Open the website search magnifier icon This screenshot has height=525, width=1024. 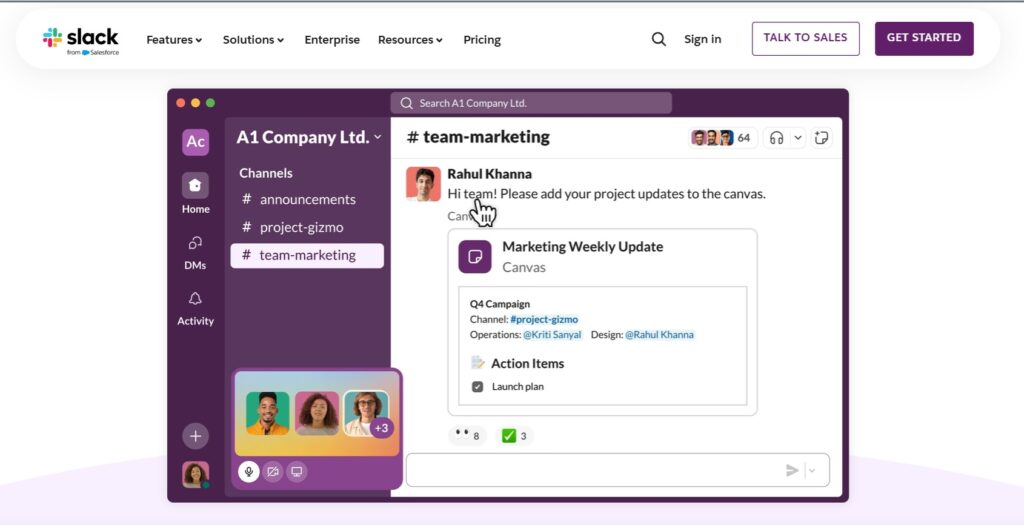tap(659, 39)
